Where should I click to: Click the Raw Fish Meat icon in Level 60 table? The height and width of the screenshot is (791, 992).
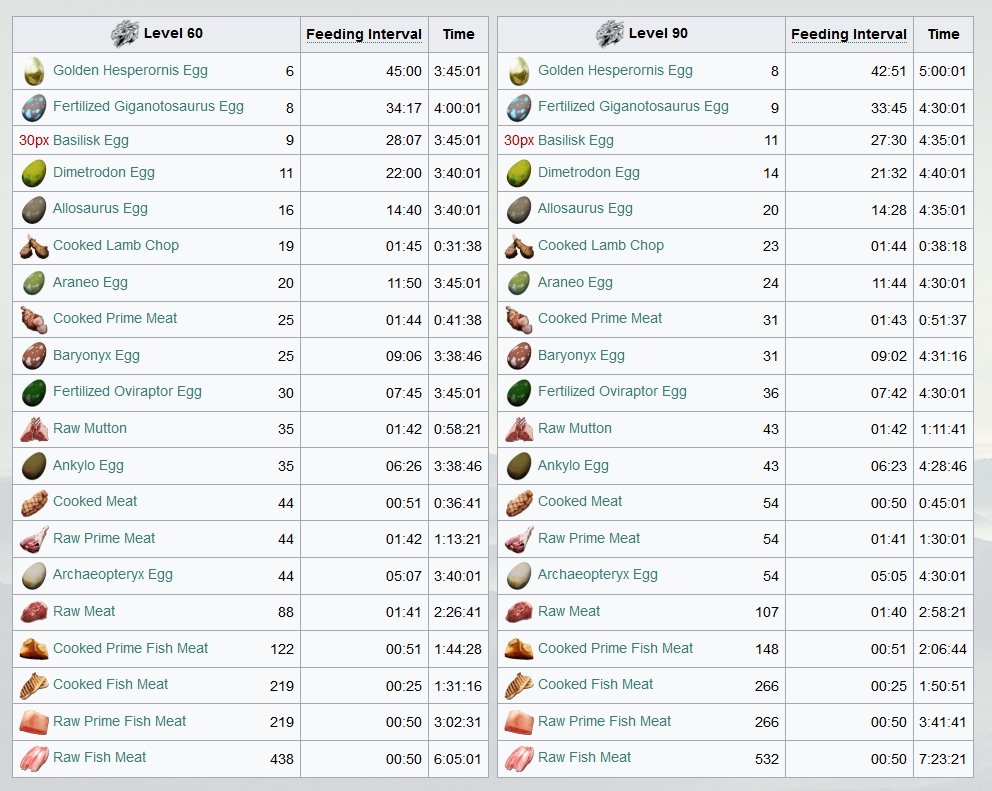tap(34, 759)
